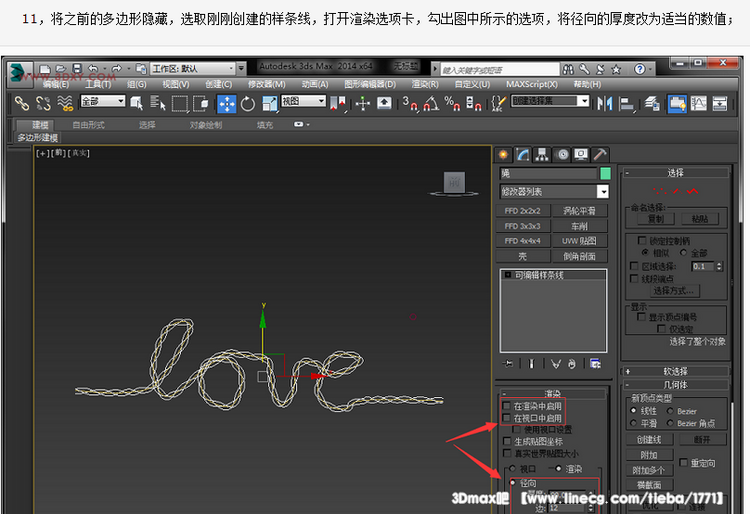The image size is (750, 514).
Task: Open a file using the folder icon
Action: point(61,69)
